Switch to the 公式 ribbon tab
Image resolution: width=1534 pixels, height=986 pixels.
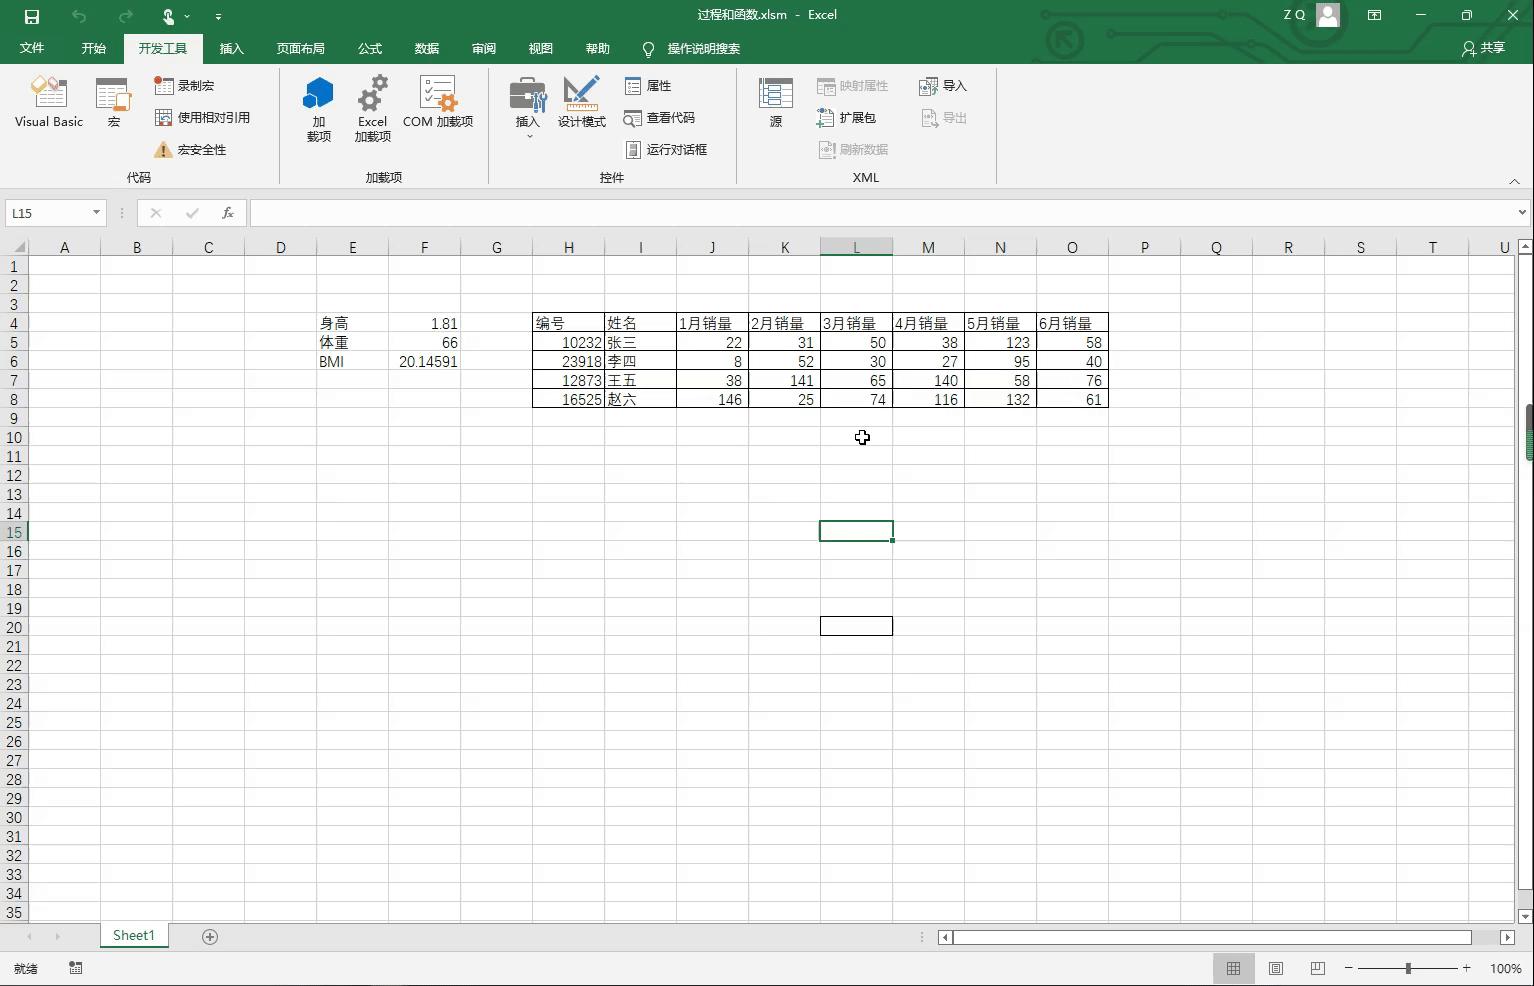369,48
